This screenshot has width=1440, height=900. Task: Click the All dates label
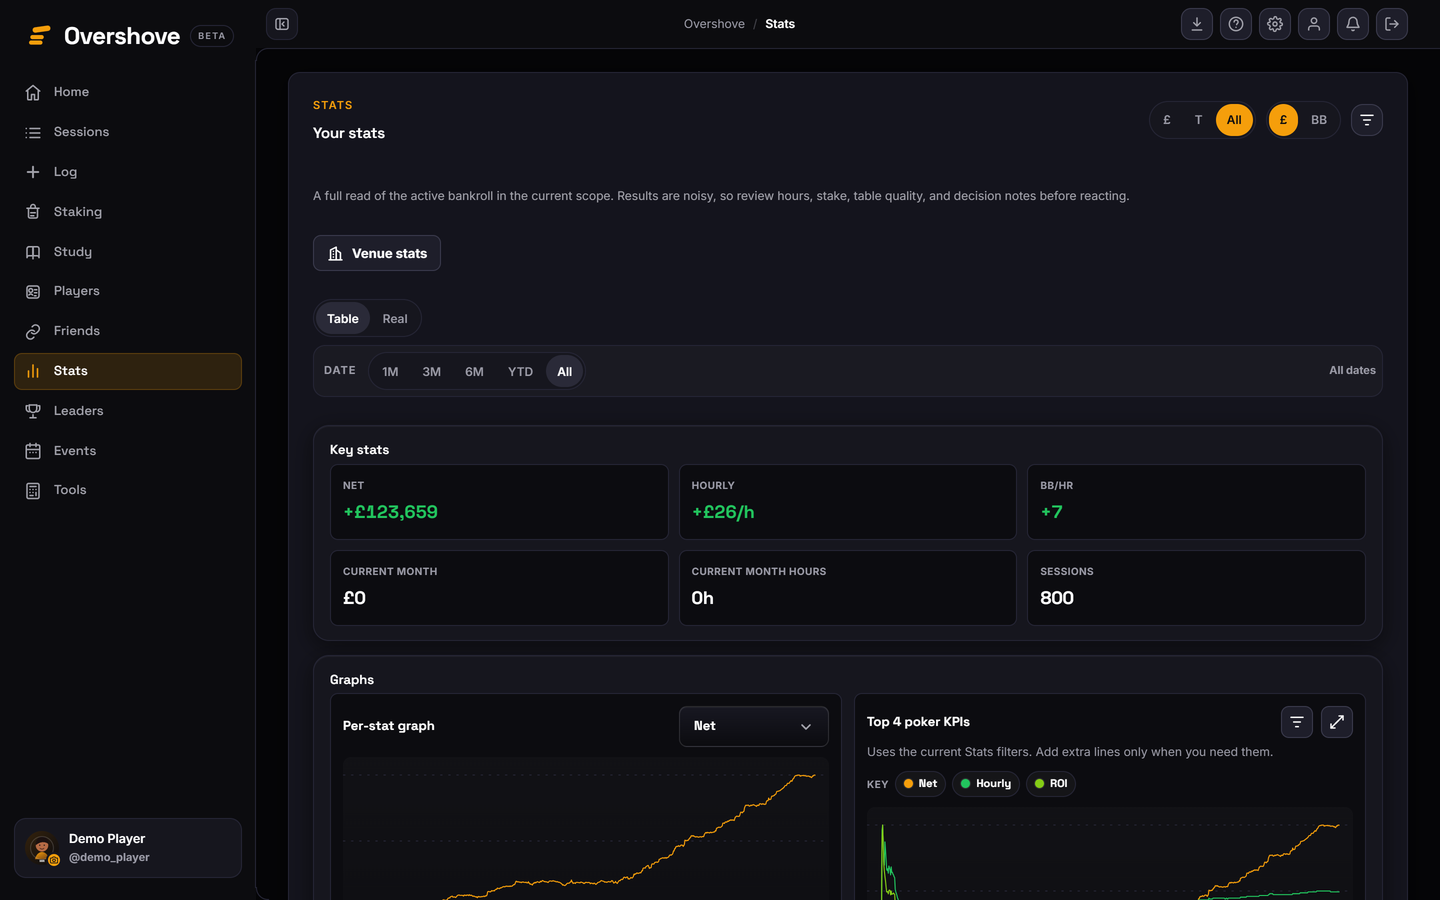click(x=1352, y=371)
